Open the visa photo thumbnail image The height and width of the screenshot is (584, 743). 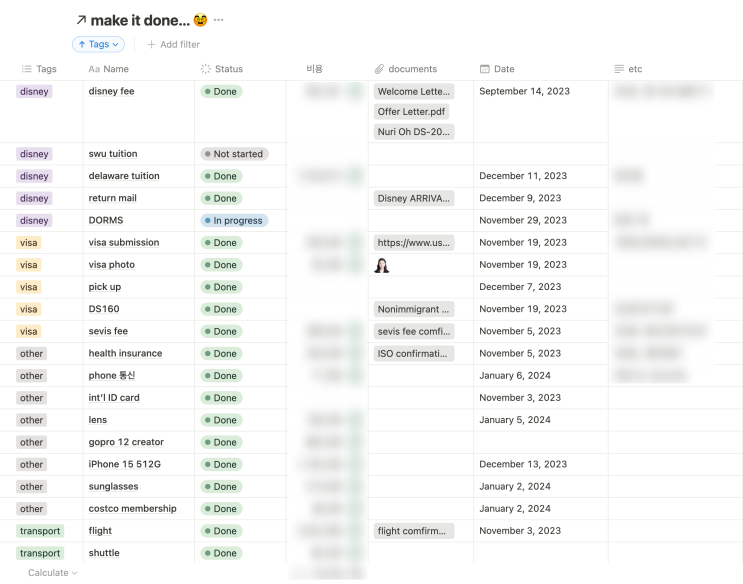pyautogui.click(x=381, y=265)
